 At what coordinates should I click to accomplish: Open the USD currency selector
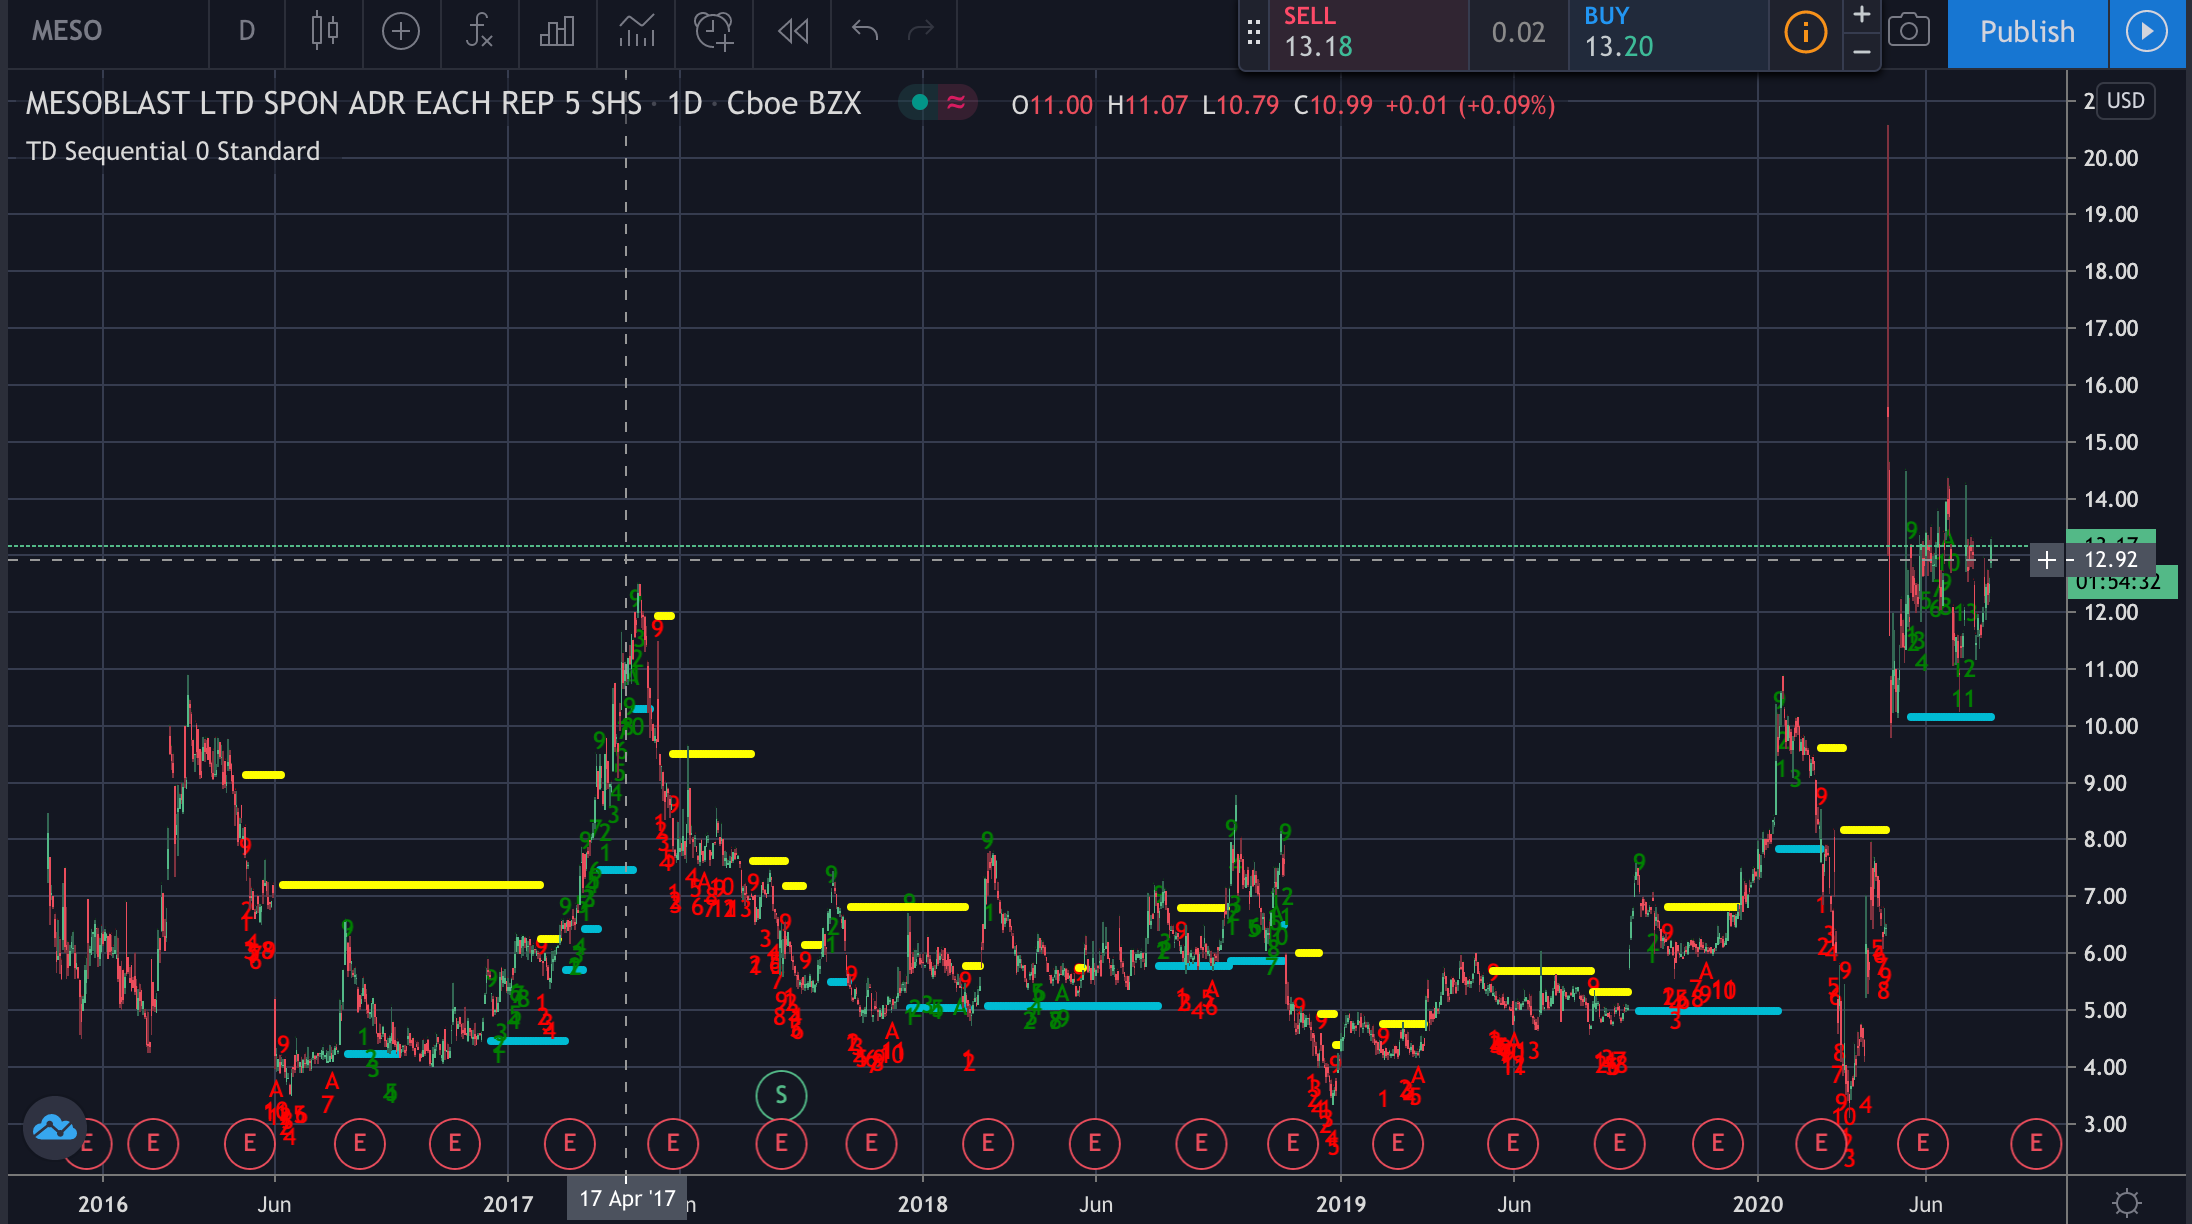(x=2125, y=101)
